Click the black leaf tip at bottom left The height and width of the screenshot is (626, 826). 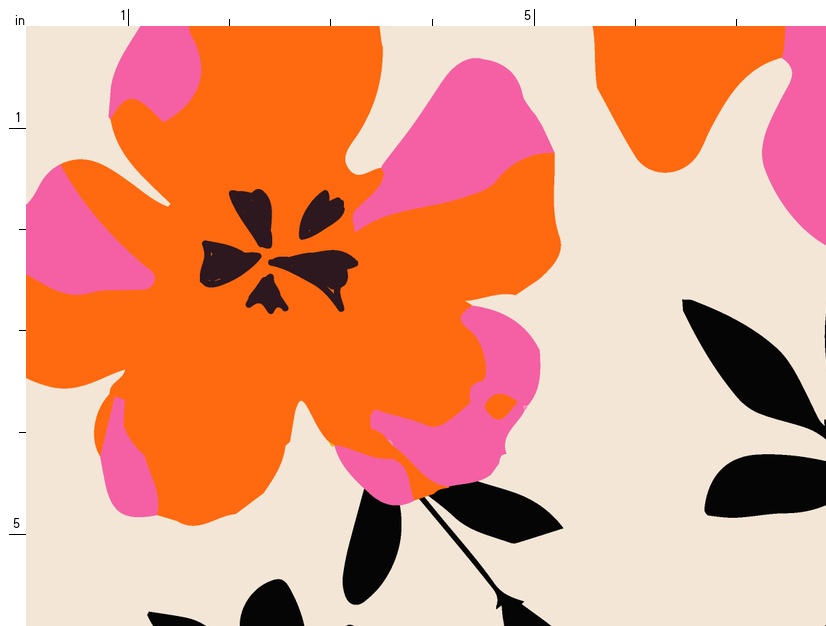165,619
